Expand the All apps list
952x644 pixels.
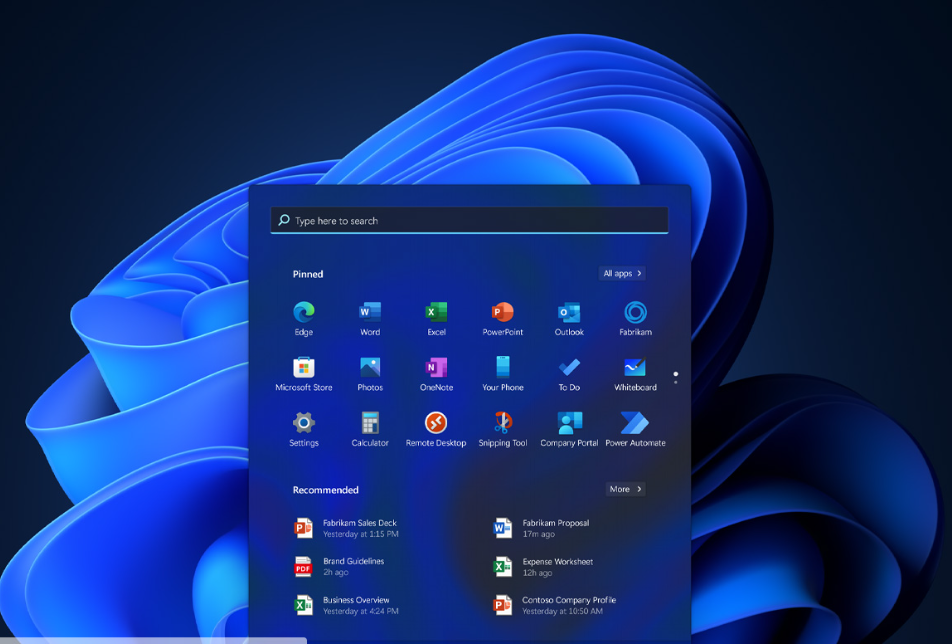pos(622,273)
